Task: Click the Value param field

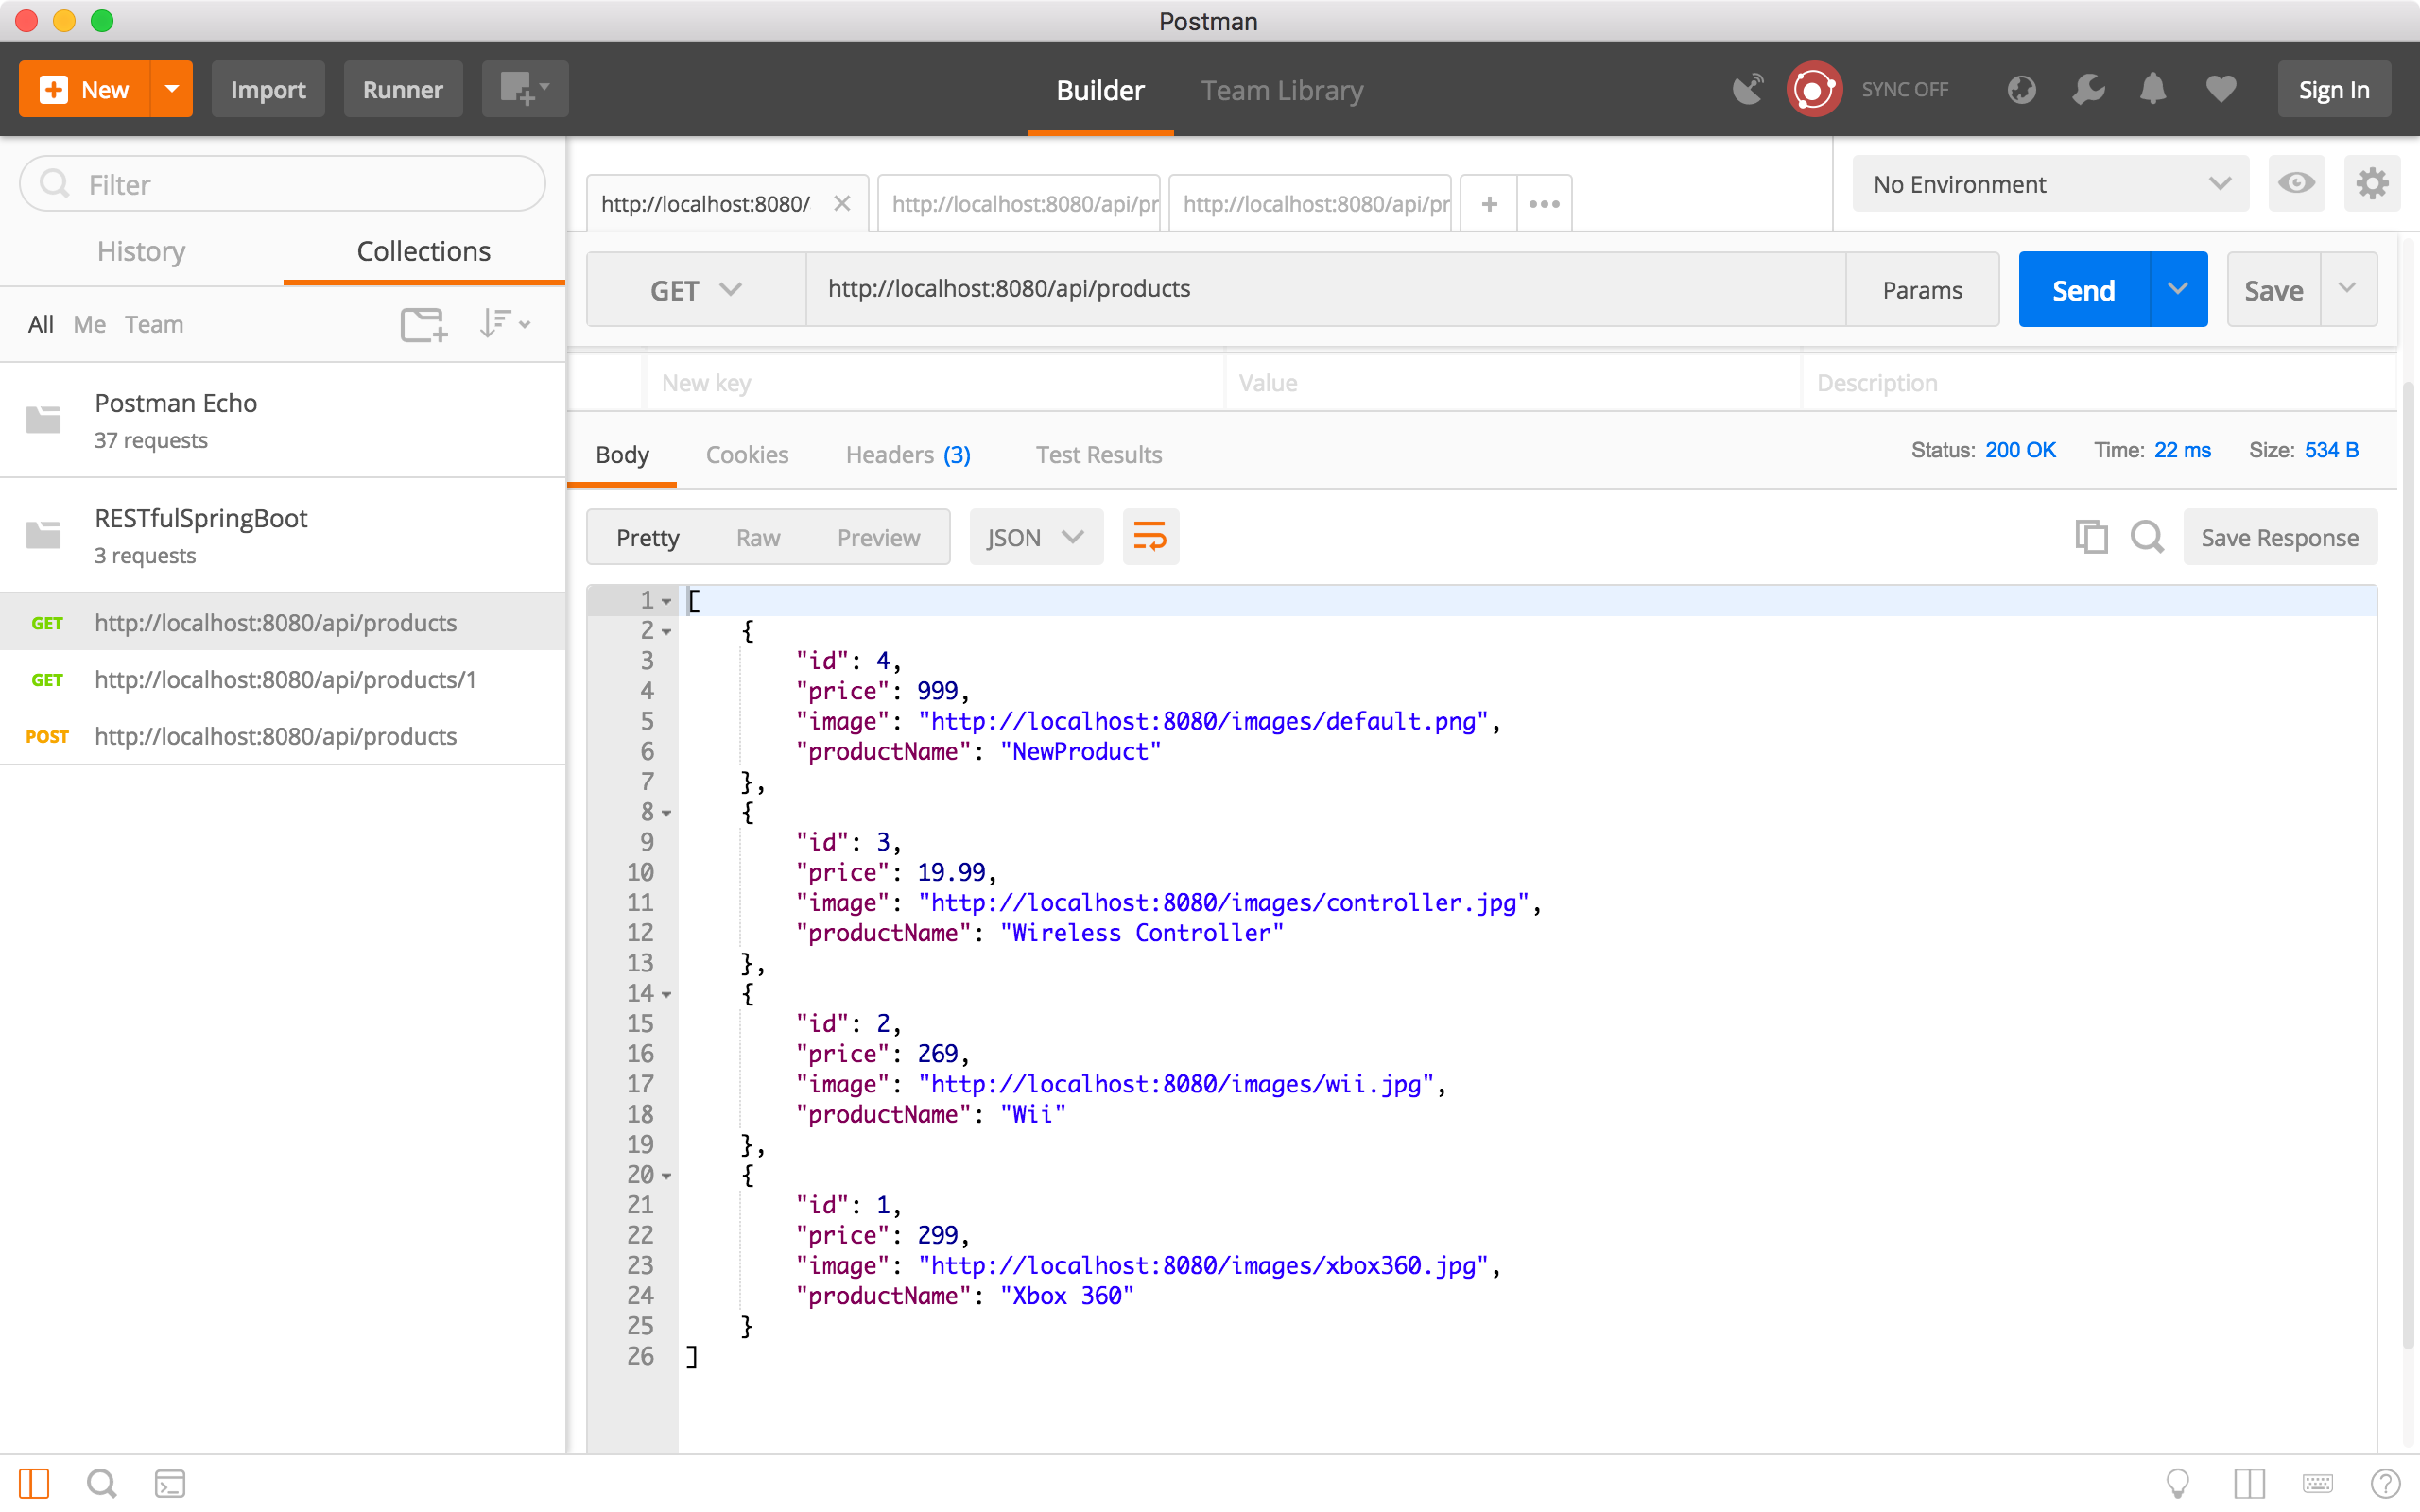Action: pos(1513,382)
